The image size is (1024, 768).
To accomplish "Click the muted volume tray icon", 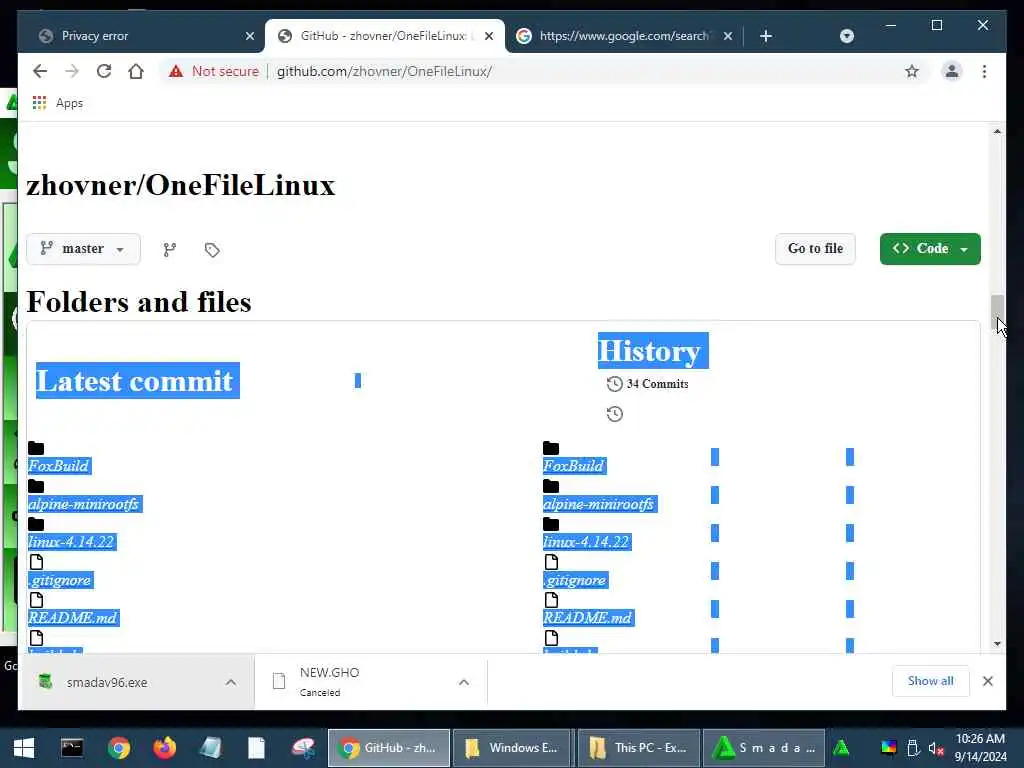I will tap(936, 748).
